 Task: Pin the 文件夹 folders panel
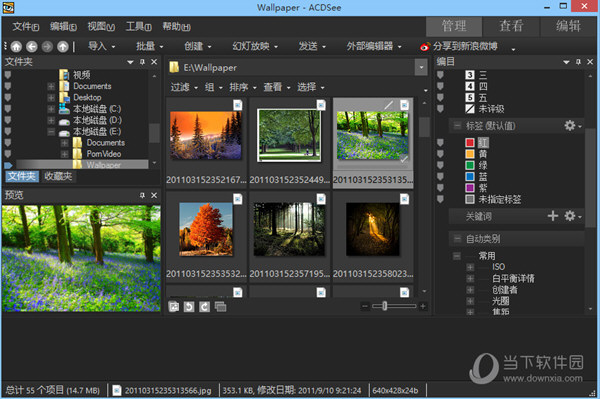(x=142, y=62)
